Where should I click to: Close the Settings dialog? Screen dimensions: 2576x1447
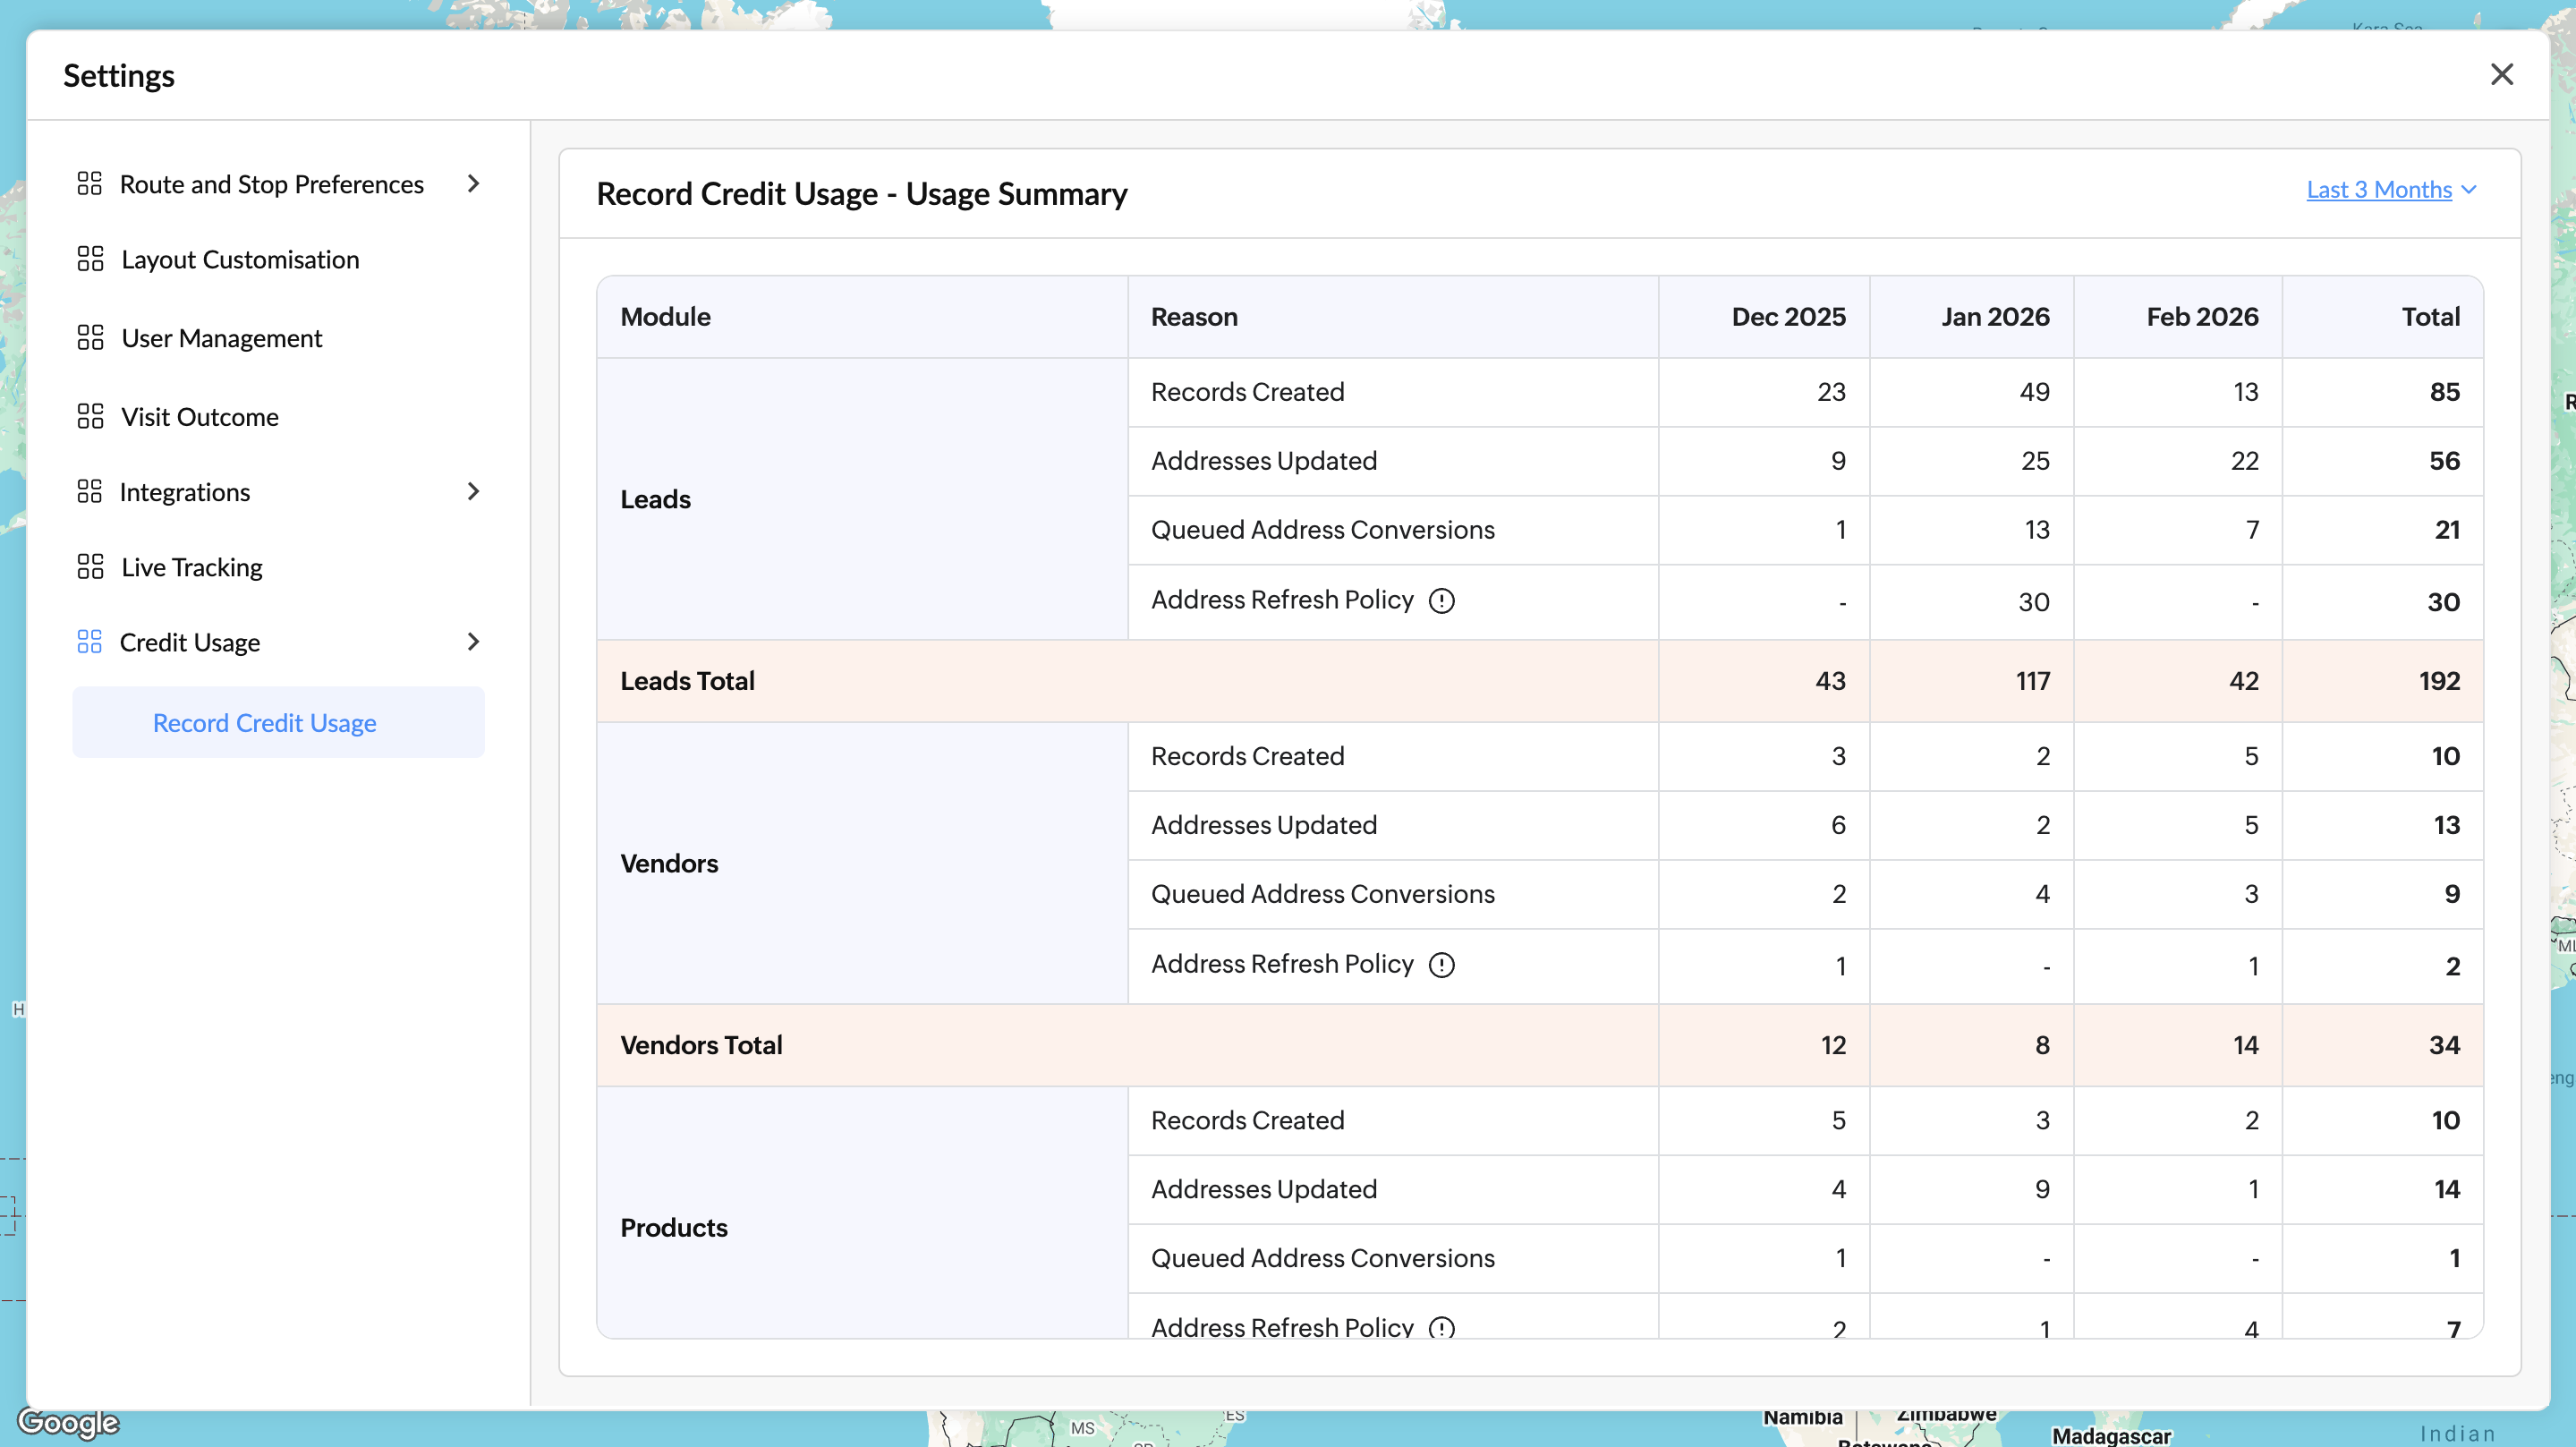[2501, 74]
